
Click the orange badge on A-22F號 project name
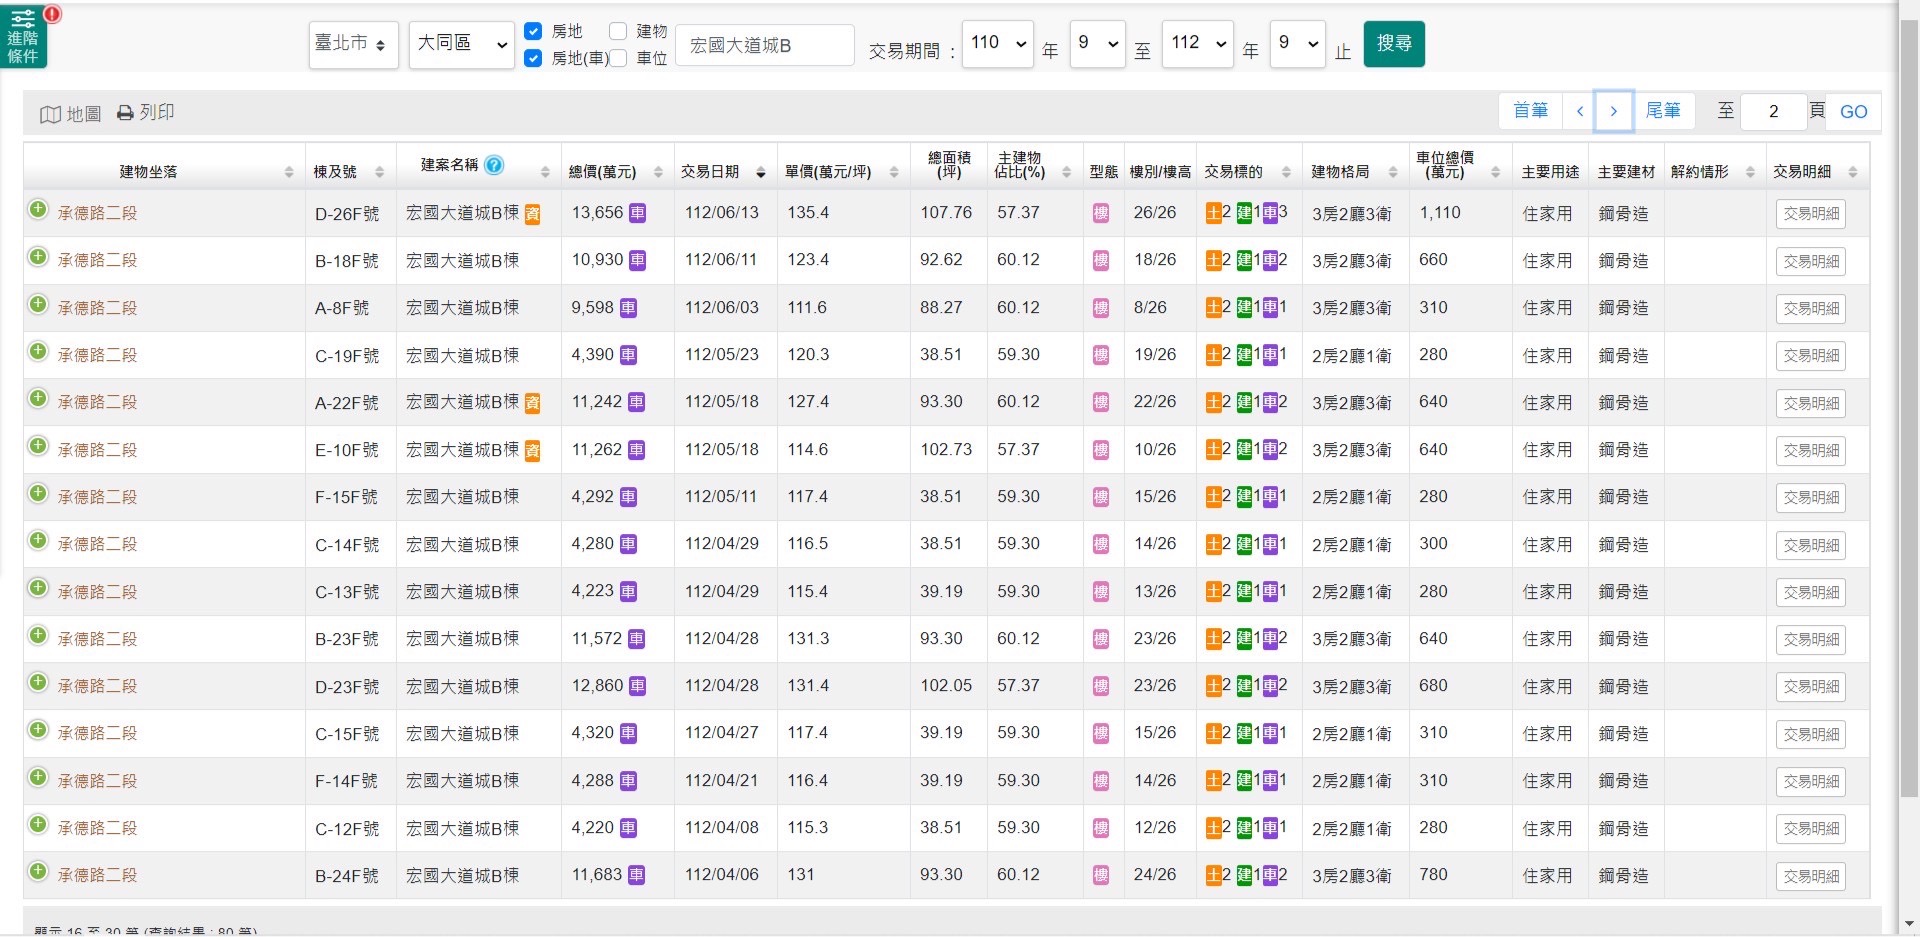coord(533,403)
